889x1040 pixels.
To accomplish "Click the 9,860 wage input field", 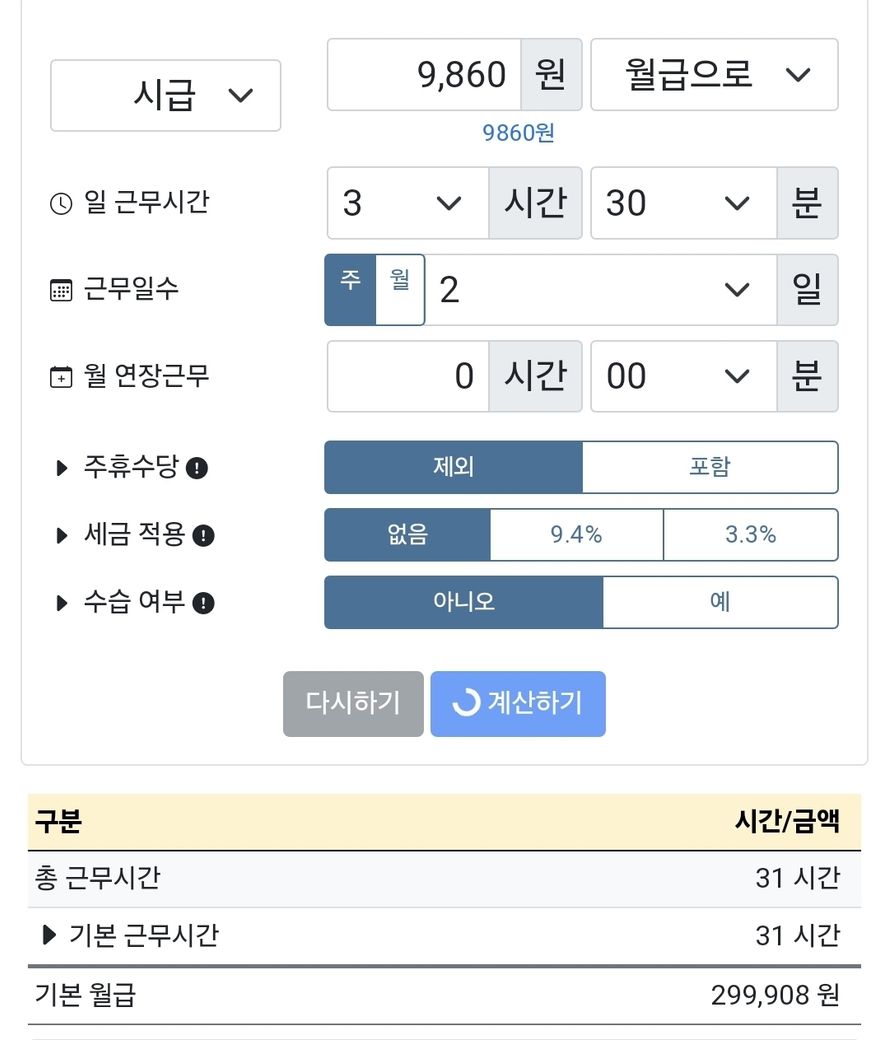I will [x=424, y=74].
